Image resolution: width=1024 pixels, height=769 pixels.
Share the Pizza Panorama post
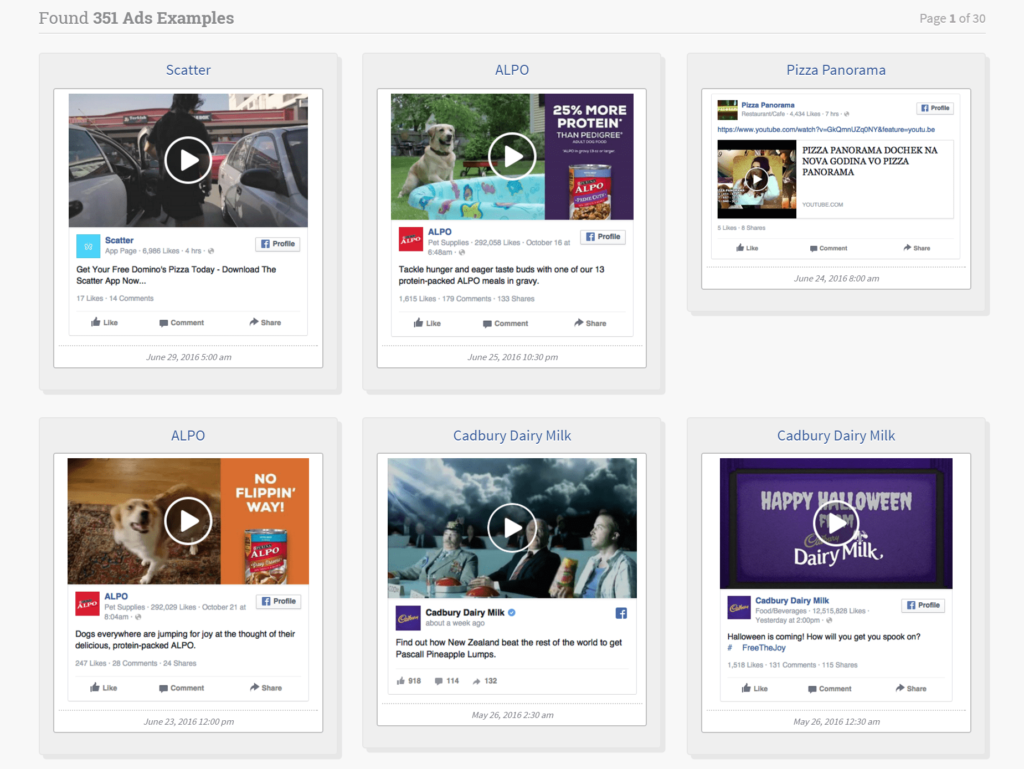[917, 248]
